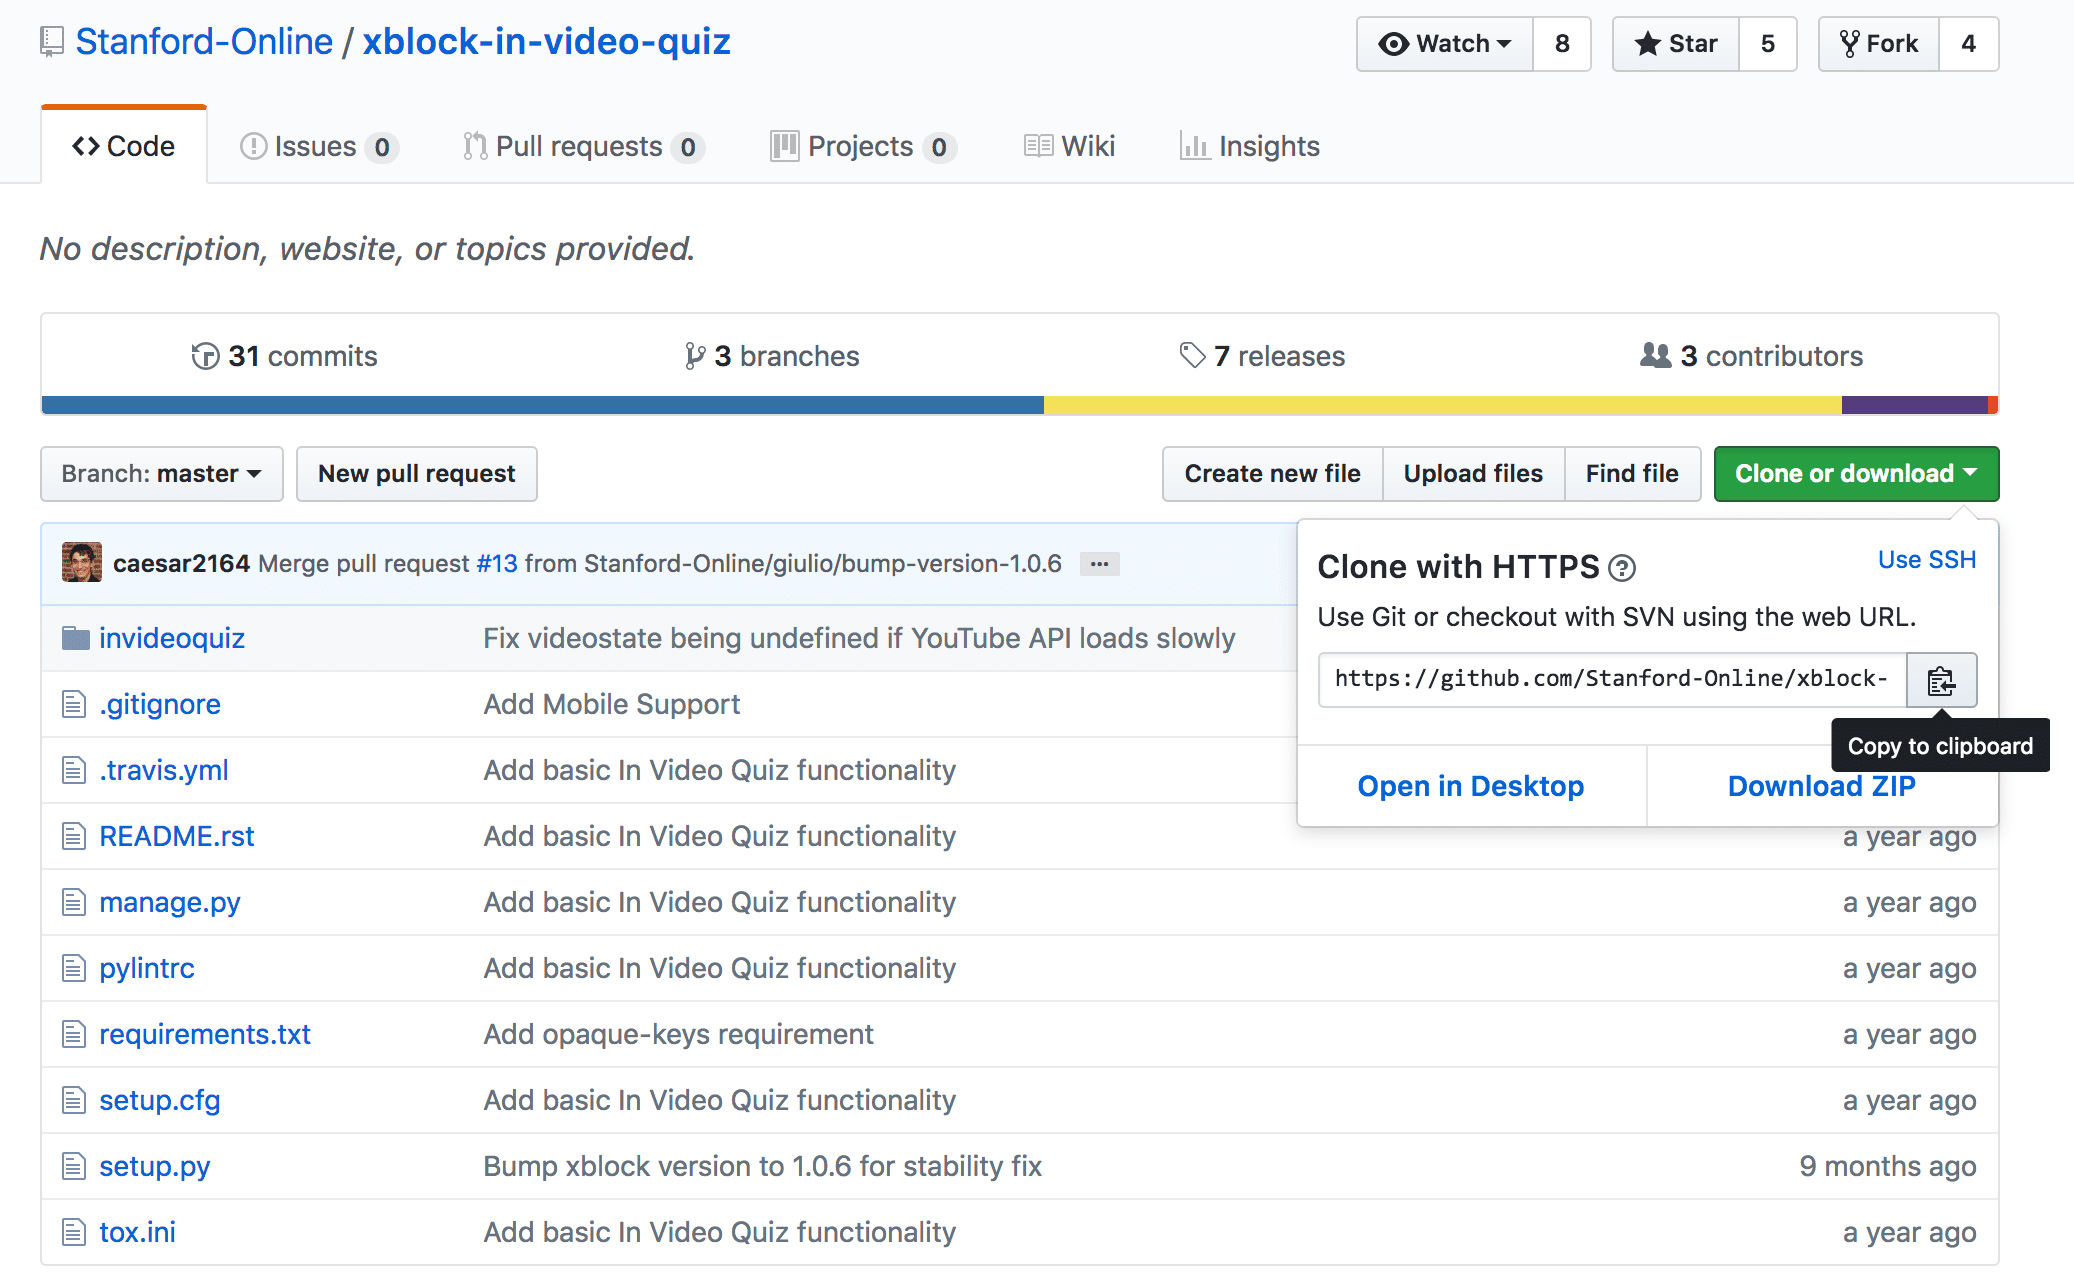Click the copy-to-clipboard icon for the clone URL
The image size is (2074, 1280).
[1941, 681]
